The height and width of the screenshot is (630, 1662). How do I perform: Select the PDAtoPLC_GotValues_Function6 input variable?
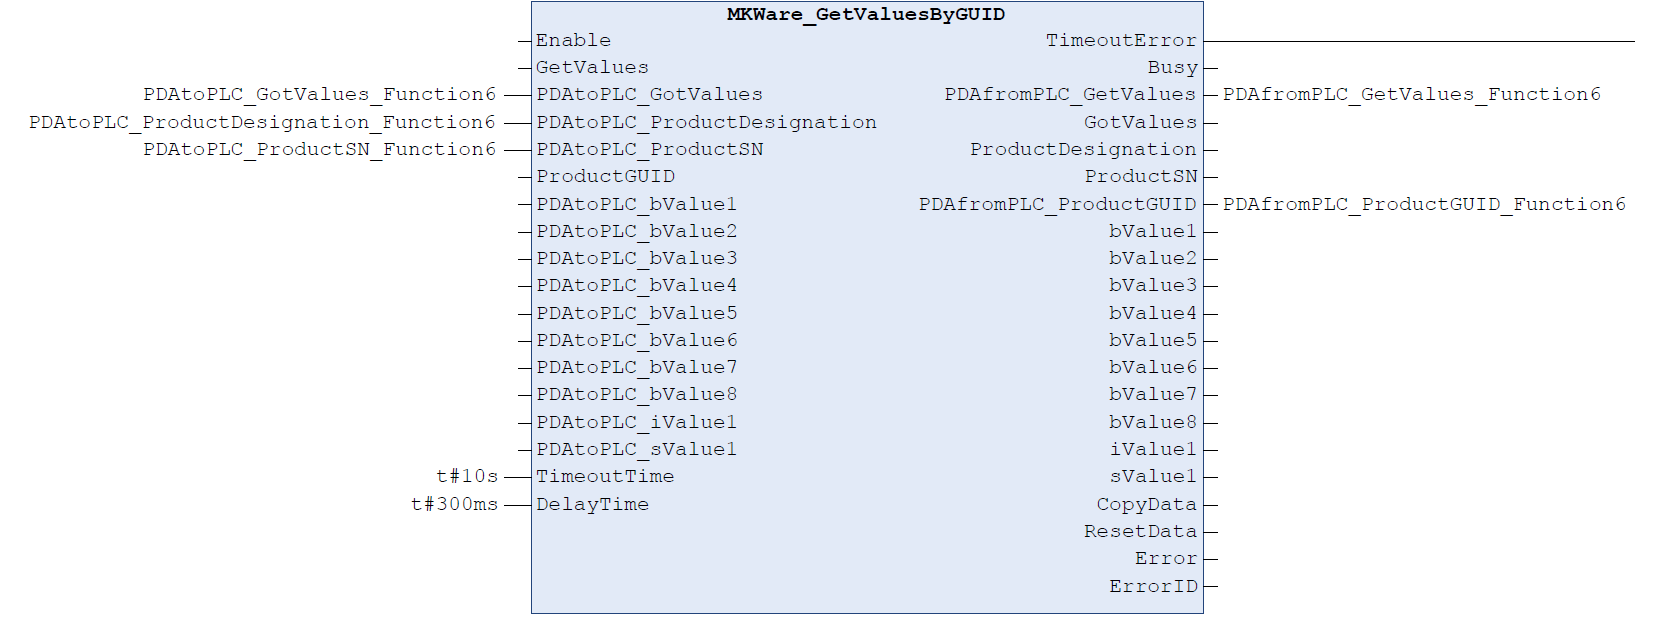tap(319, 95)
